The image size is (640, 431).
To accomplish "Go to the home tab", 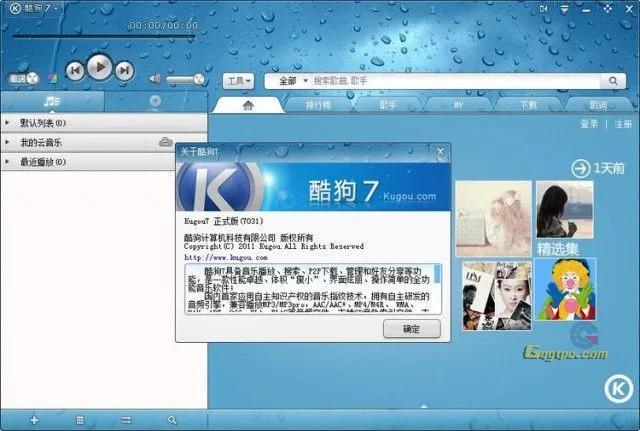I will coord(248,105).
